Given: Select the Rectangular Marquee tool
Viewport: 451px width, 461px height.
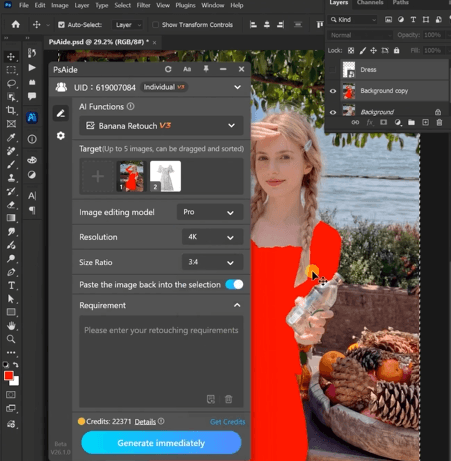Looking at the screenshot, I should (x=11, y=70).
